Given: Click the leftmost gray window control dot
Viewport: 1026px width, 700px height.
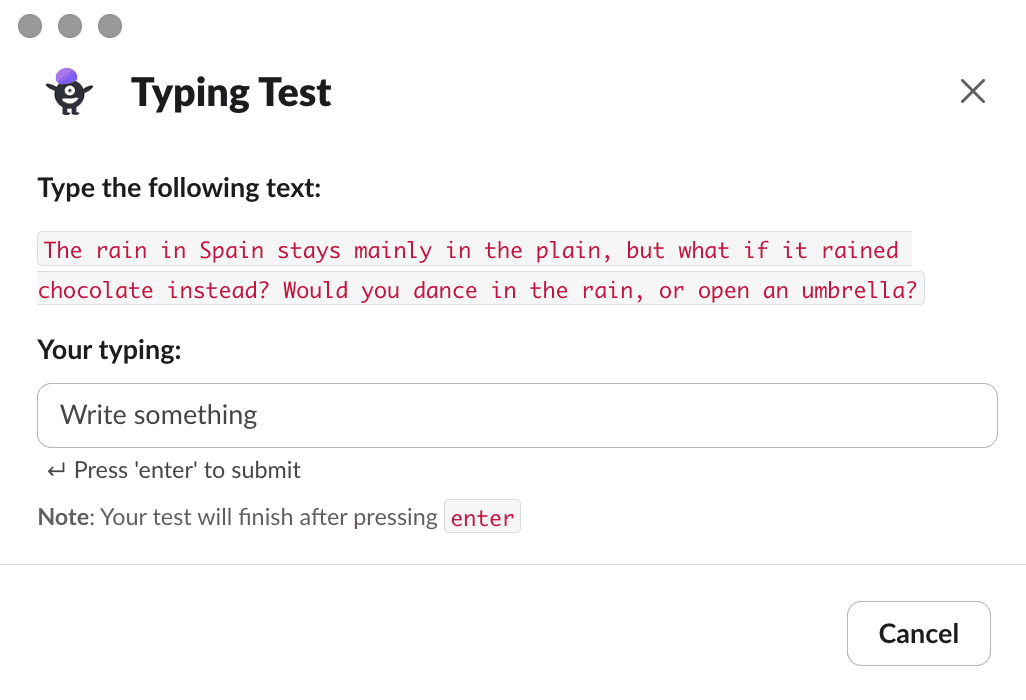Looking at the screenshot, I should (30, 26).
